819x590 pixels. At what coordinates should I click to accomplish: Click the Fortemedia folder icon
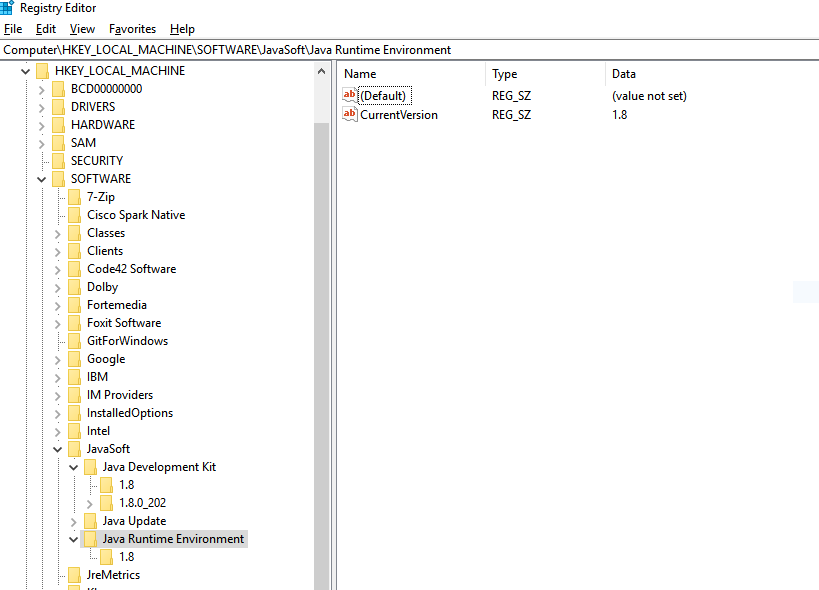tap(75, 305)
